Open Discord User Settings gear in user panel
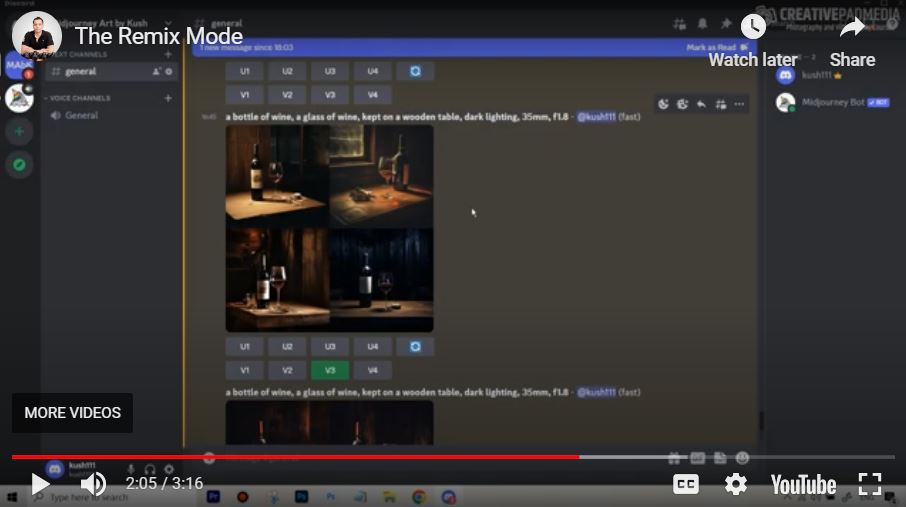The height and width of the screenshot is (507, 906). pos(169,469)
